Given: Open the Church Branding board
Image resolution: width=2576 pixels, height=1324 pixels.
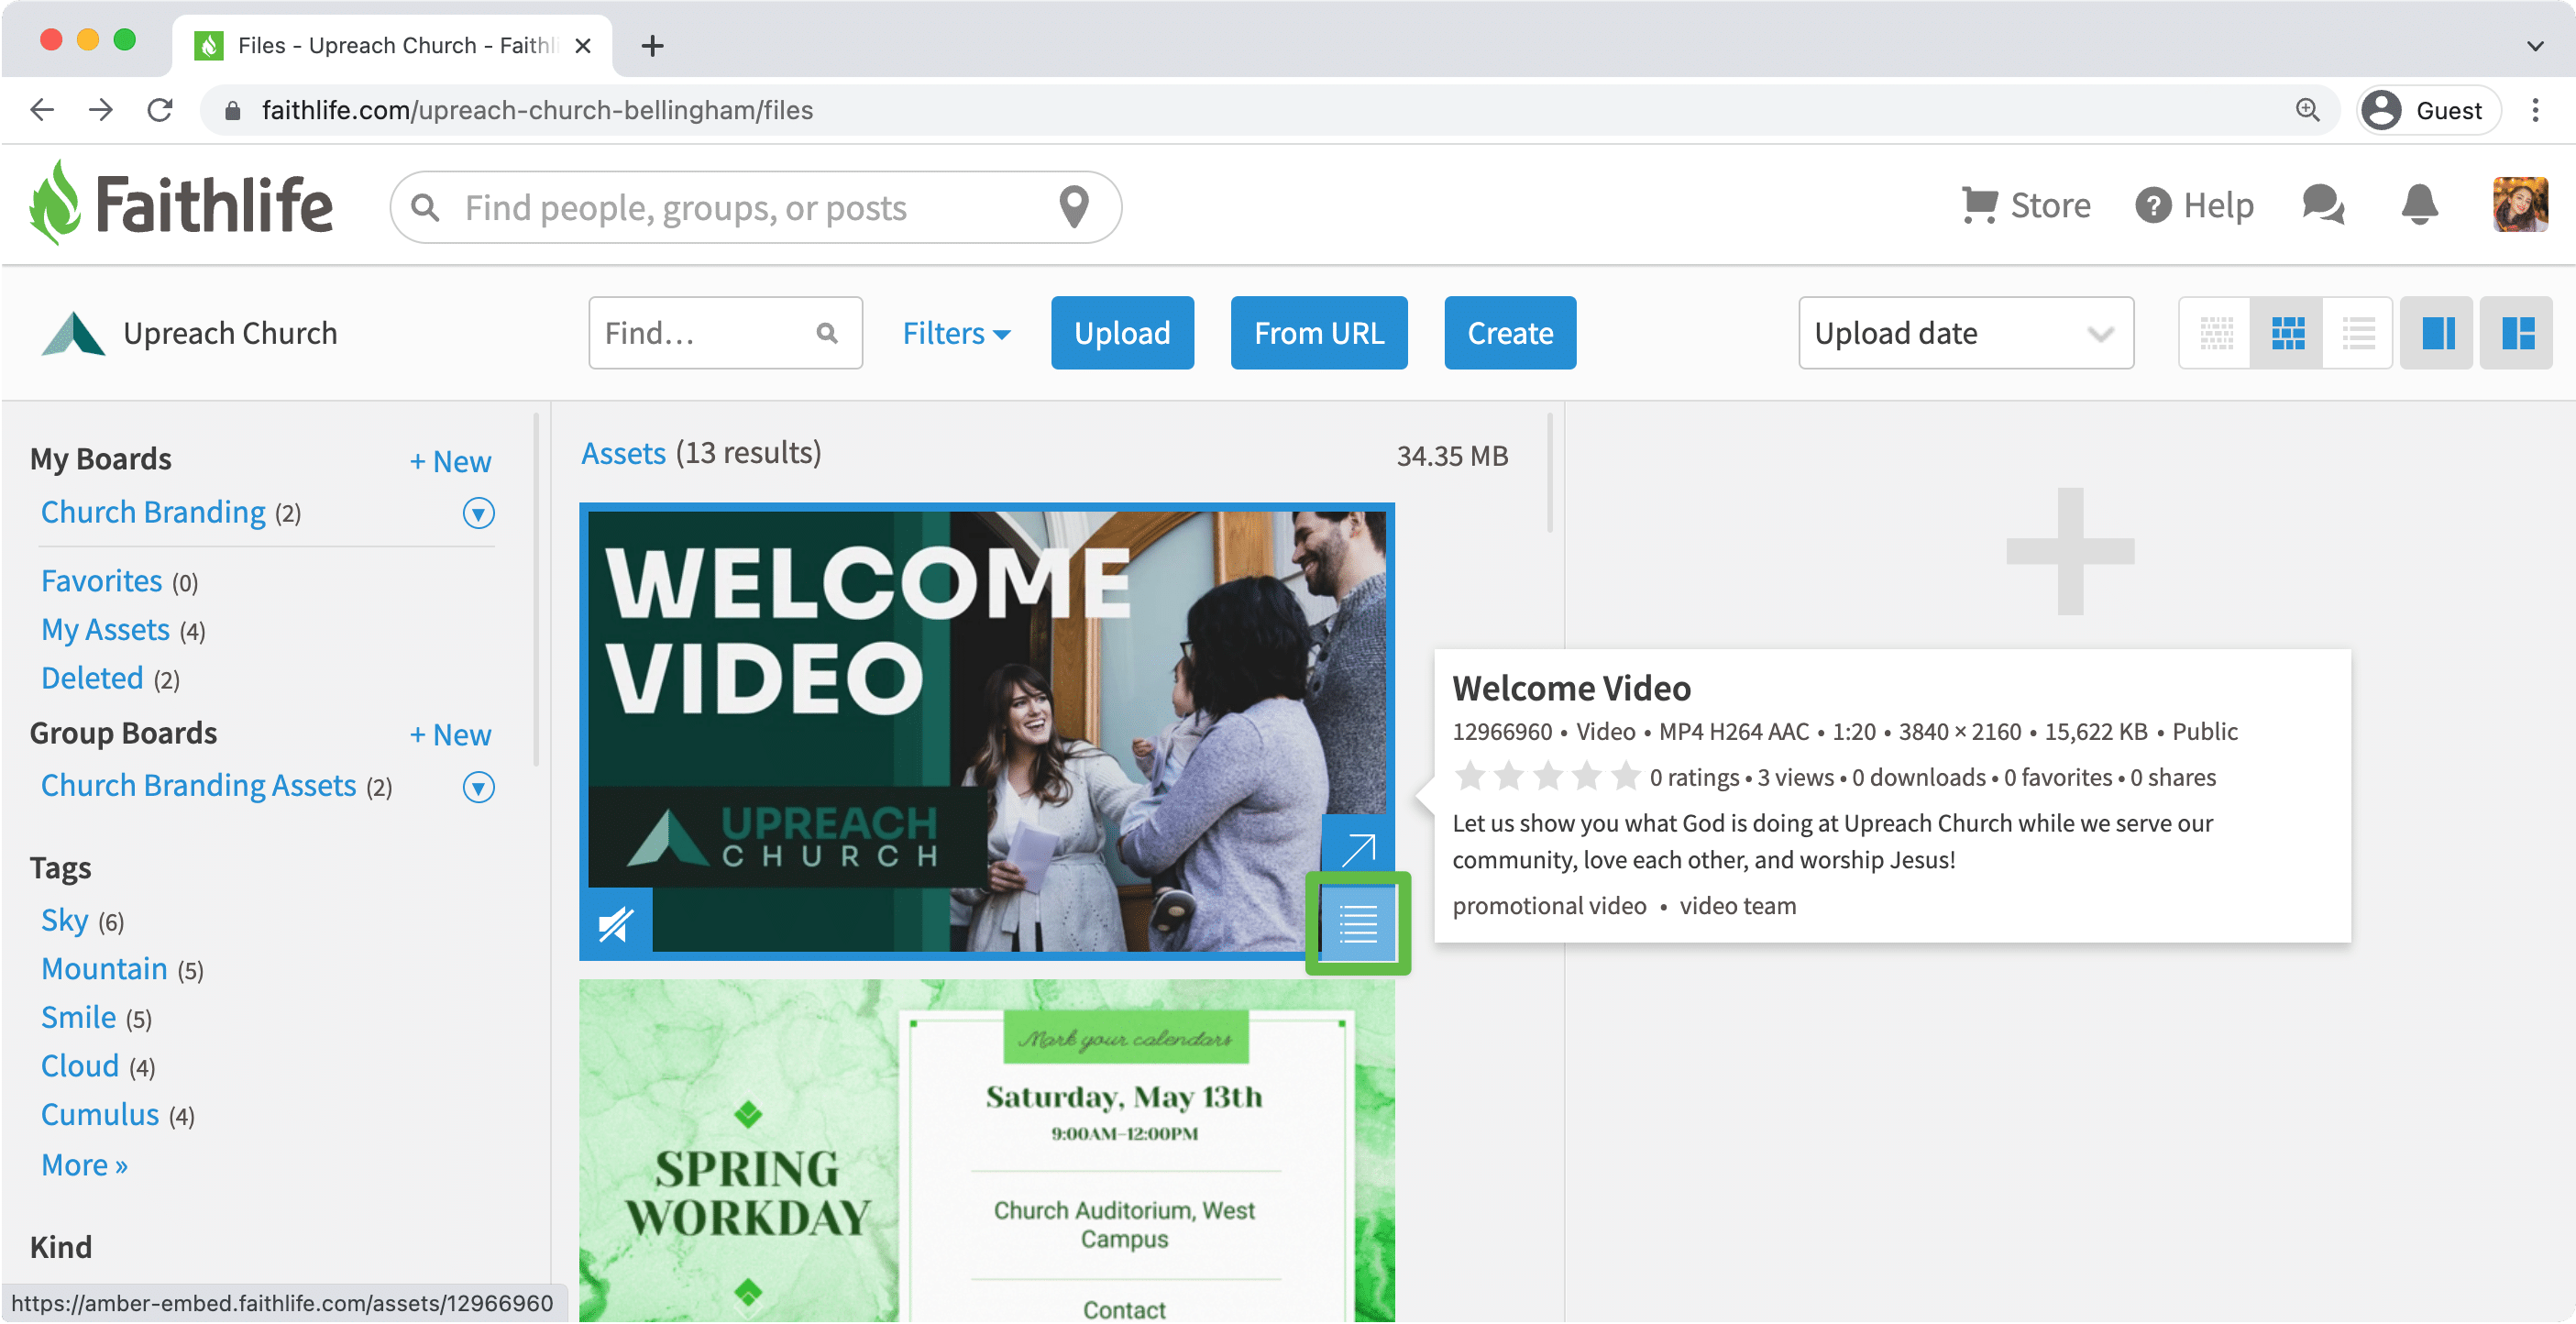Looking at the screenshot, I should [153, 512].
